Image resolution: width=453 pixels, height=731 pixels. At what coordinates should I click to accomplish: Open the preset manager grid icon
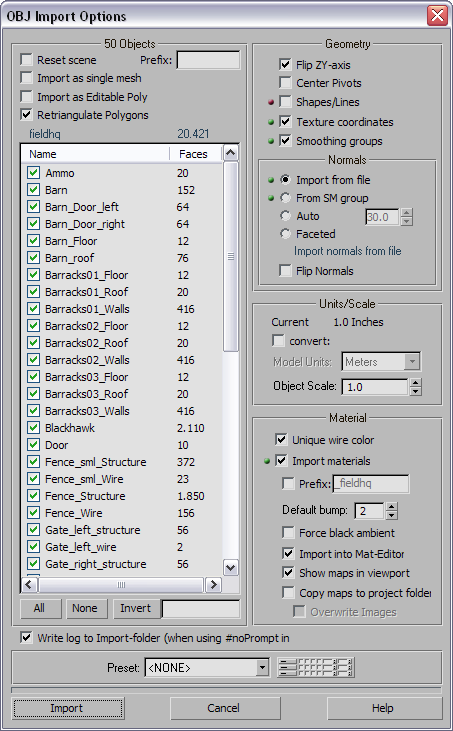pos(316,667)
